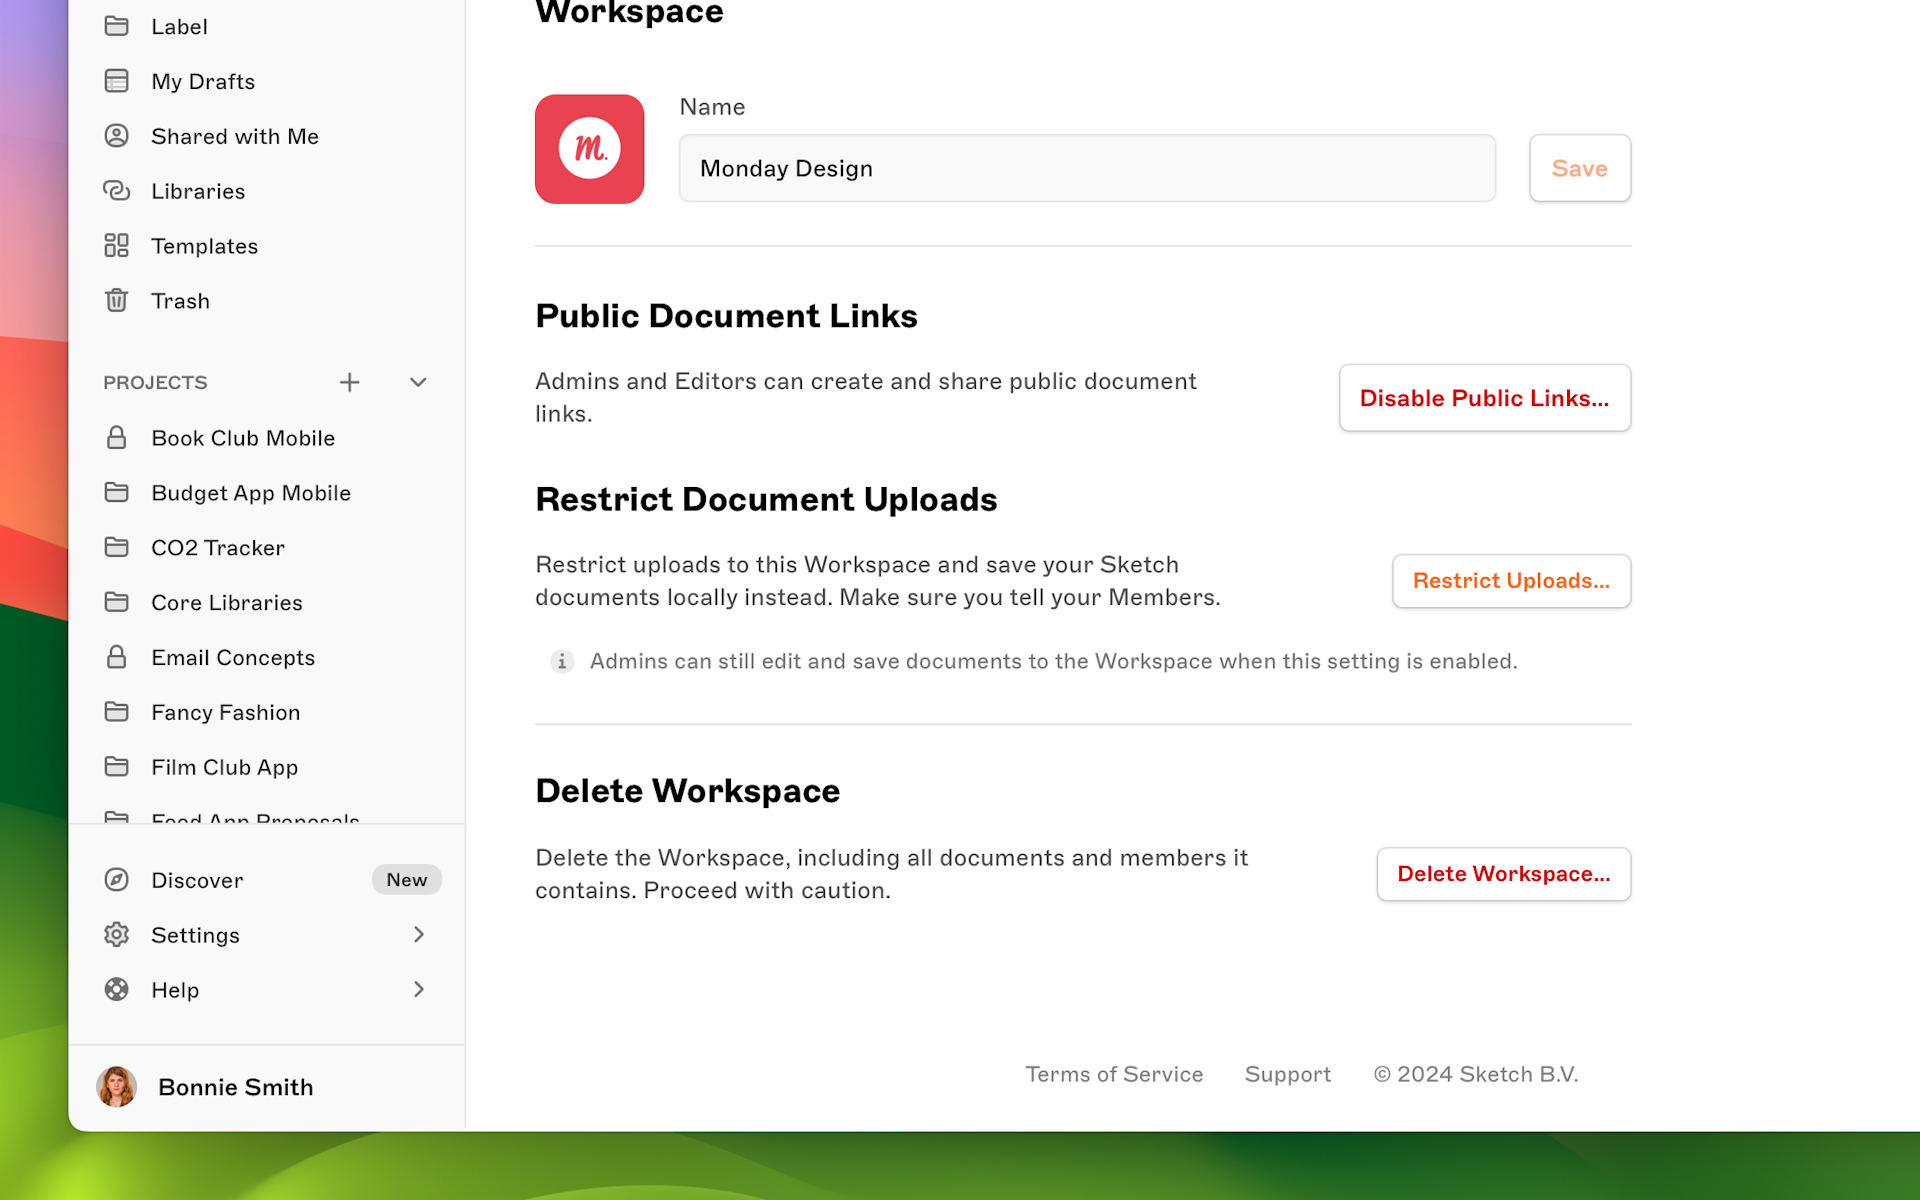Viewport: 1920px width, 1200px height.
Task: Click the Trash icon in sidebar
Action: point(117,300)
